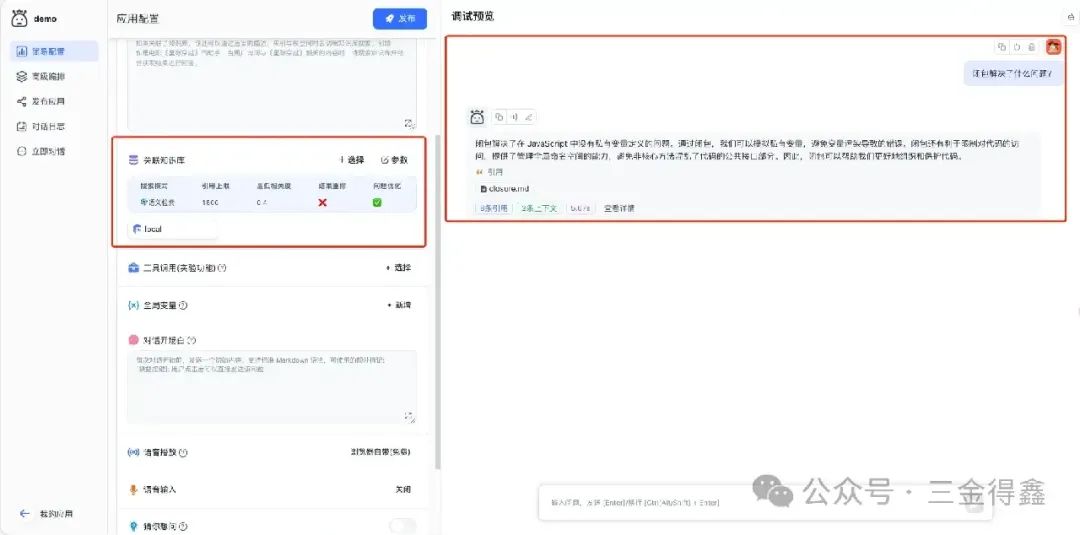Click the 条上下文 context tag
Screen dimensions: 1080x535
[x=540, y=207]
